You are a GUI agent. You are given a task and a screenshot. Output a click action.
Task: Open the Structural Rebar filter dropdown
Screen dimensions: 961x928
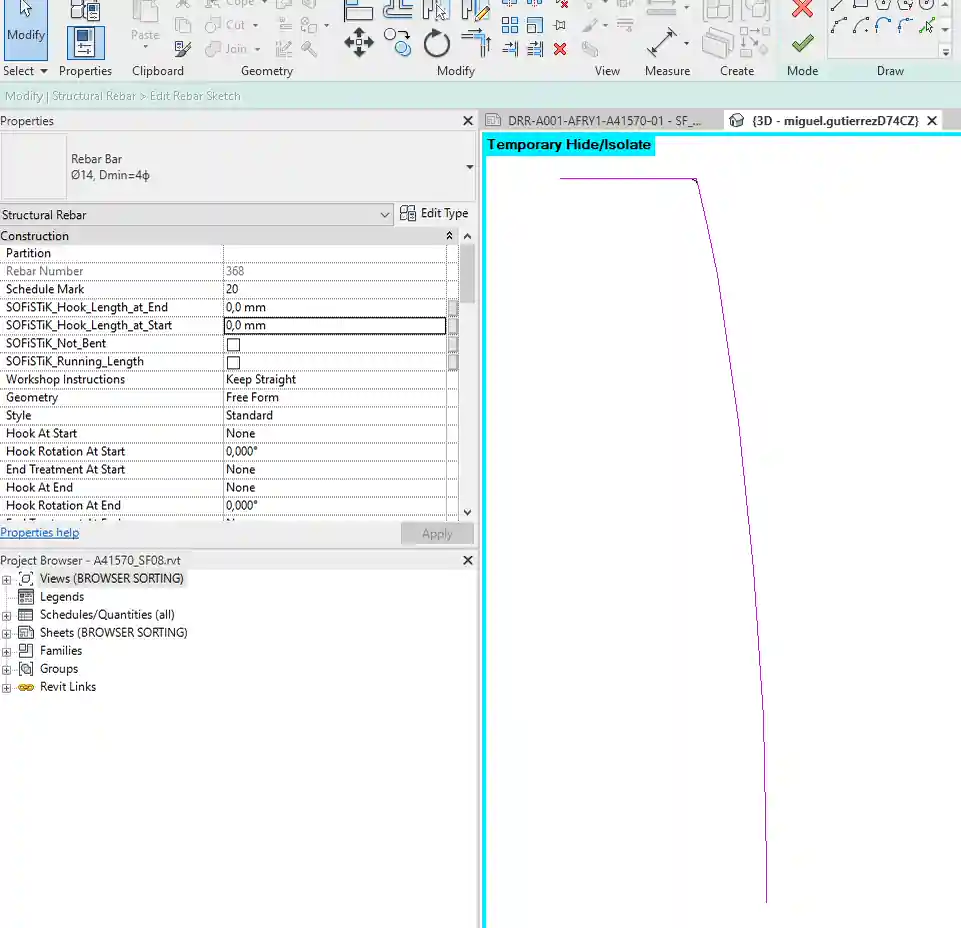(x=386, y=215)
